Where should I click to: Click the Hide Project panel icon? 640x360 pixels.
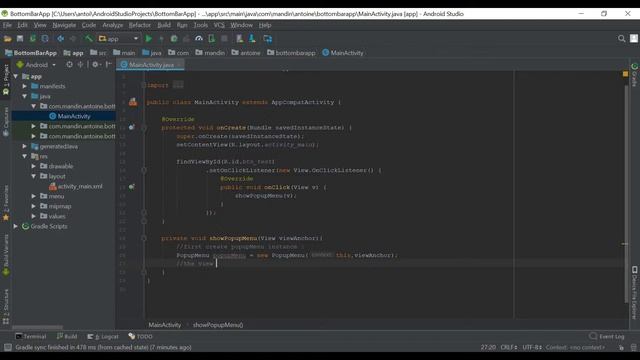[108, 64]
